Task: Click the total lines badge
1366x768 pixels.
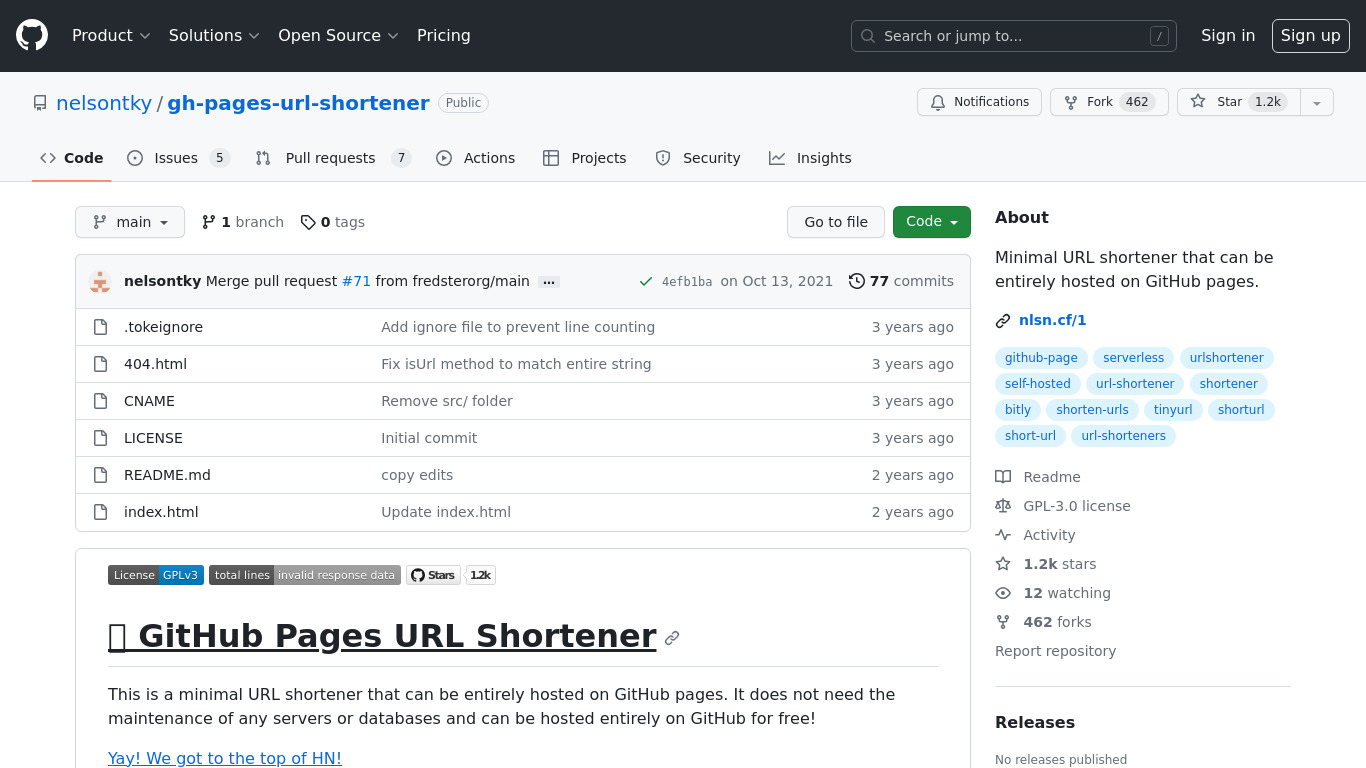Action: (305, 575)
